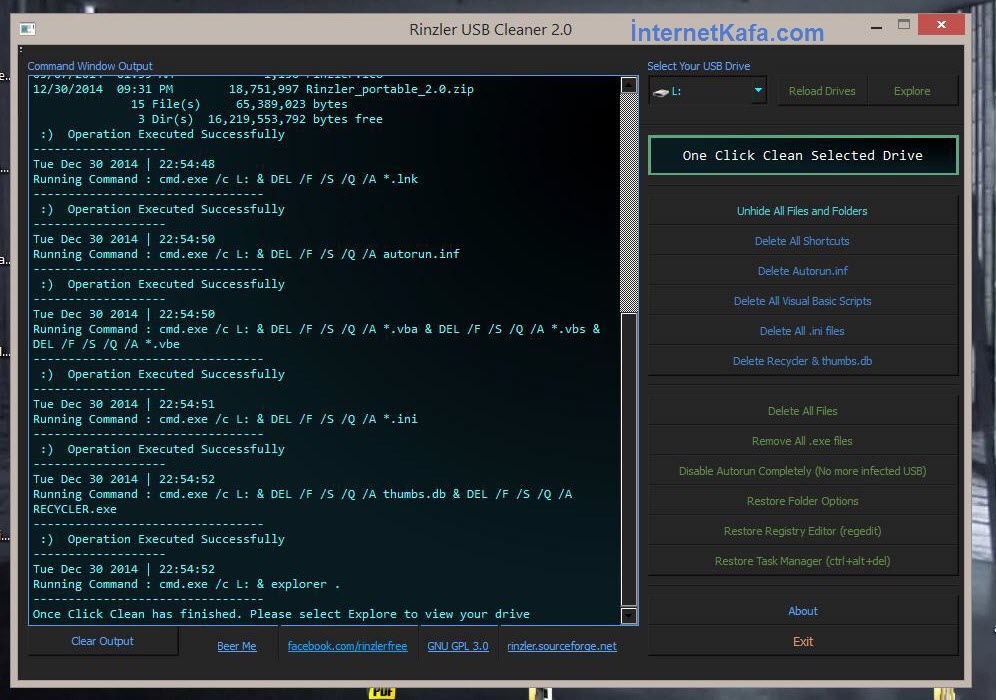Run One Click Clean Selected Drive
The height and width of the screenshot is (700, 996).
802,155
